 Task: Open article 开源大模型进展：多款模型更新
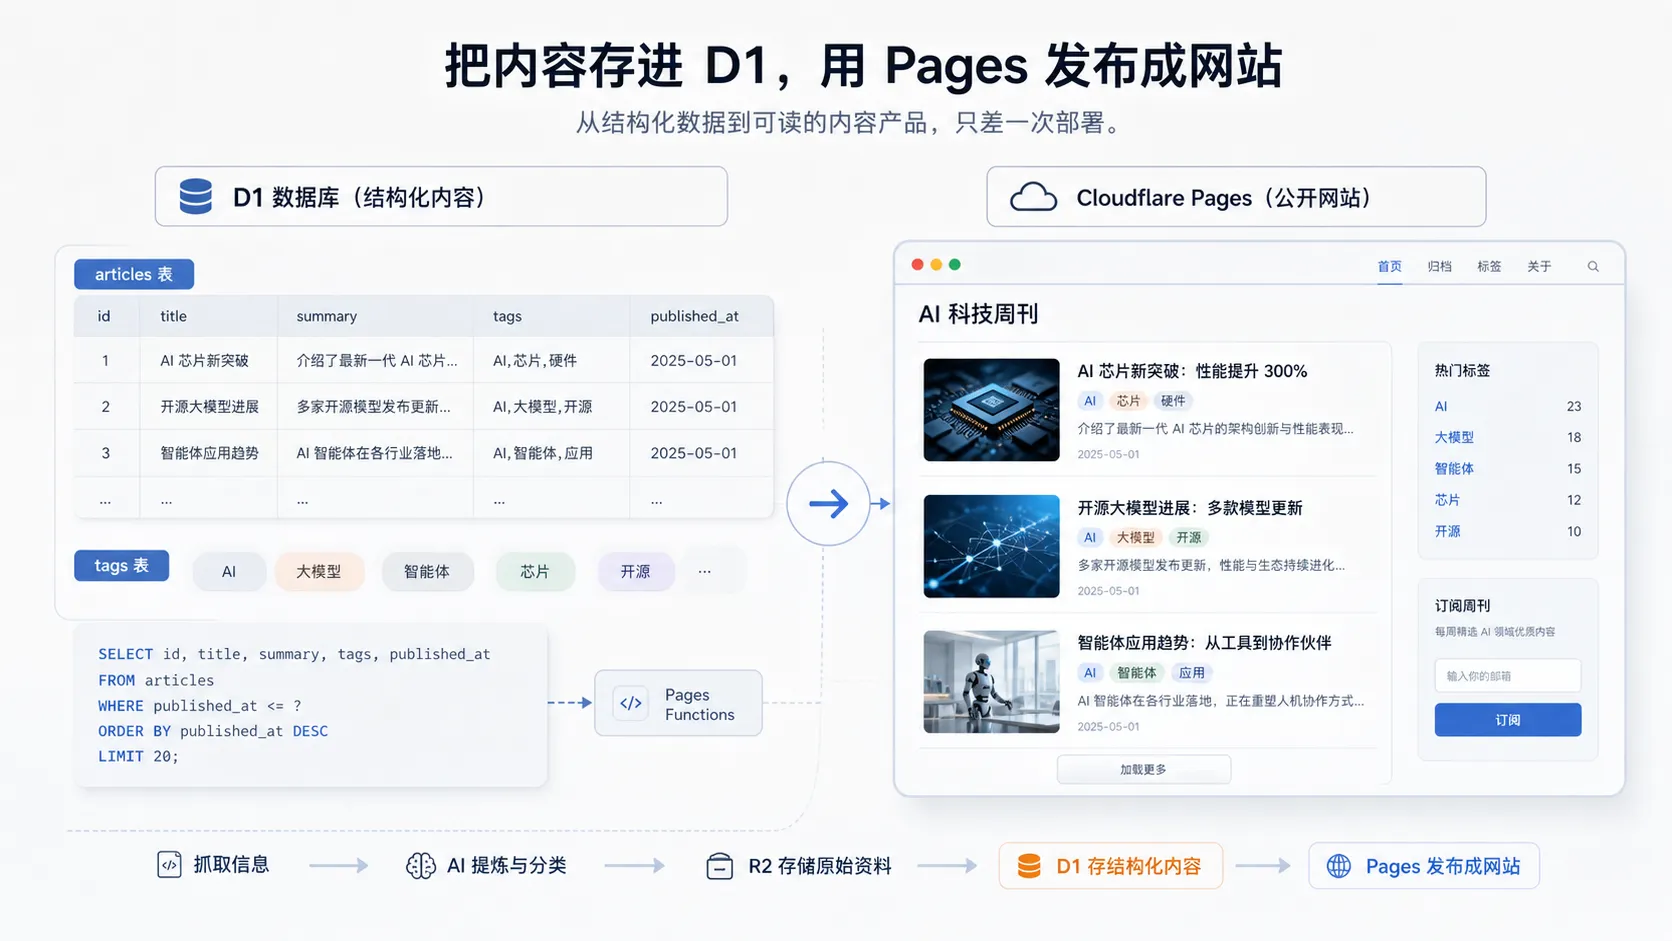[x=1190, y=508]
